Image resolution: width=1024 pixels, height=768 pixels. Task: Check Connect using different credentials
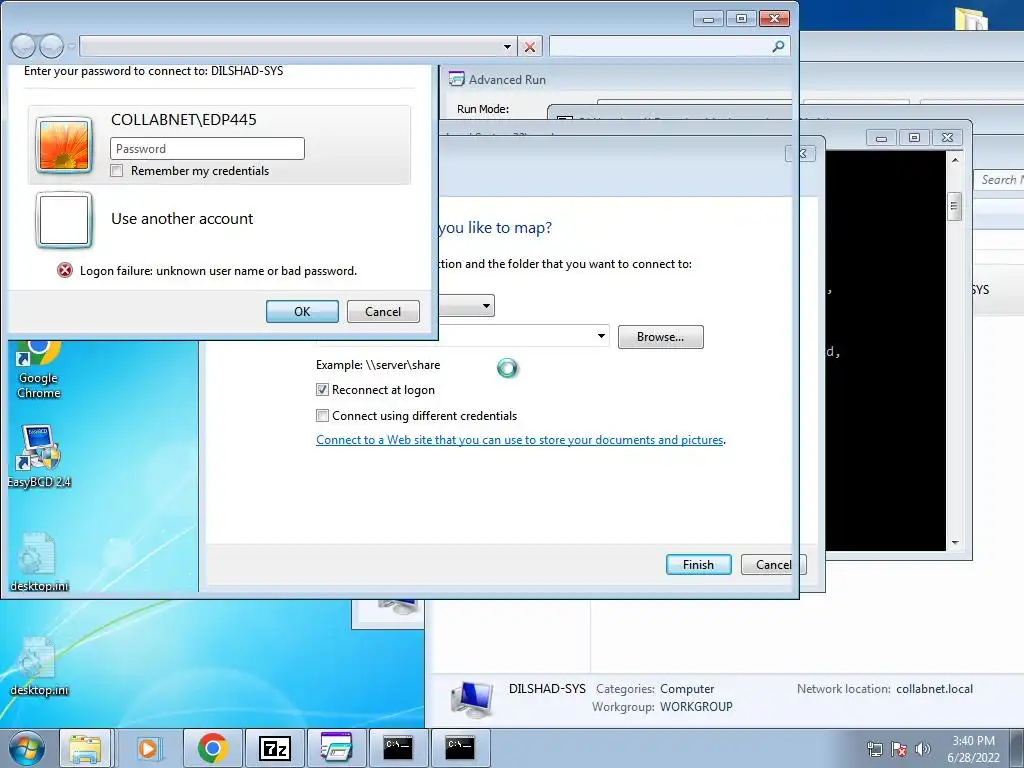click(x=322, y=416)
